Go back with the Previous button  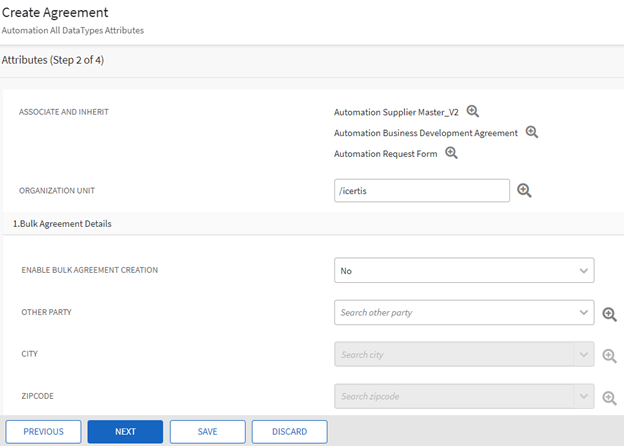click(44, 432)
